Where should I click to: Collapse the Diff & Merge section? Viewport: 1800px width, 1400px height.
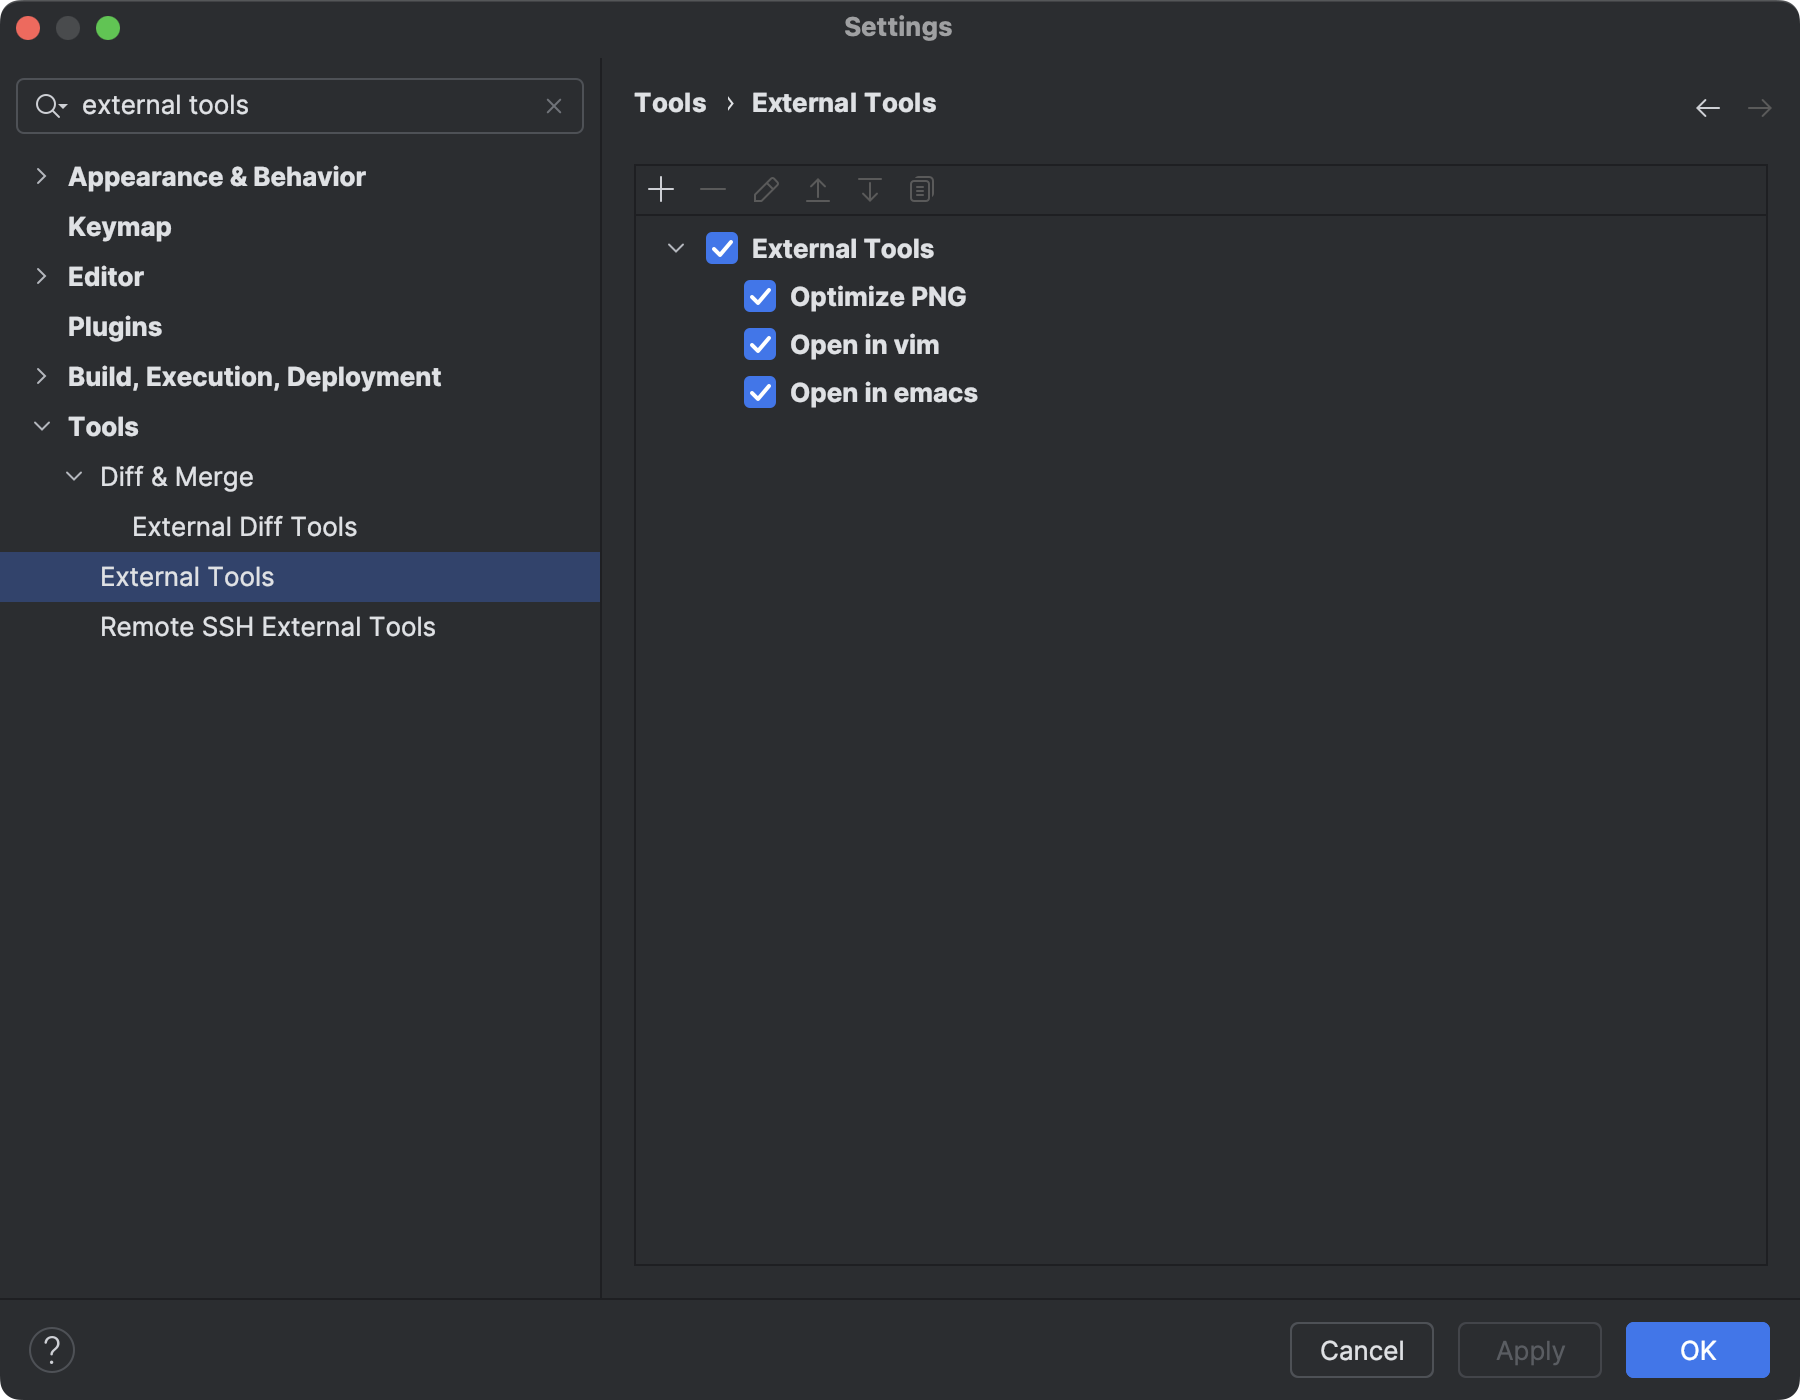pyautogui.click(x=74, y=476)
